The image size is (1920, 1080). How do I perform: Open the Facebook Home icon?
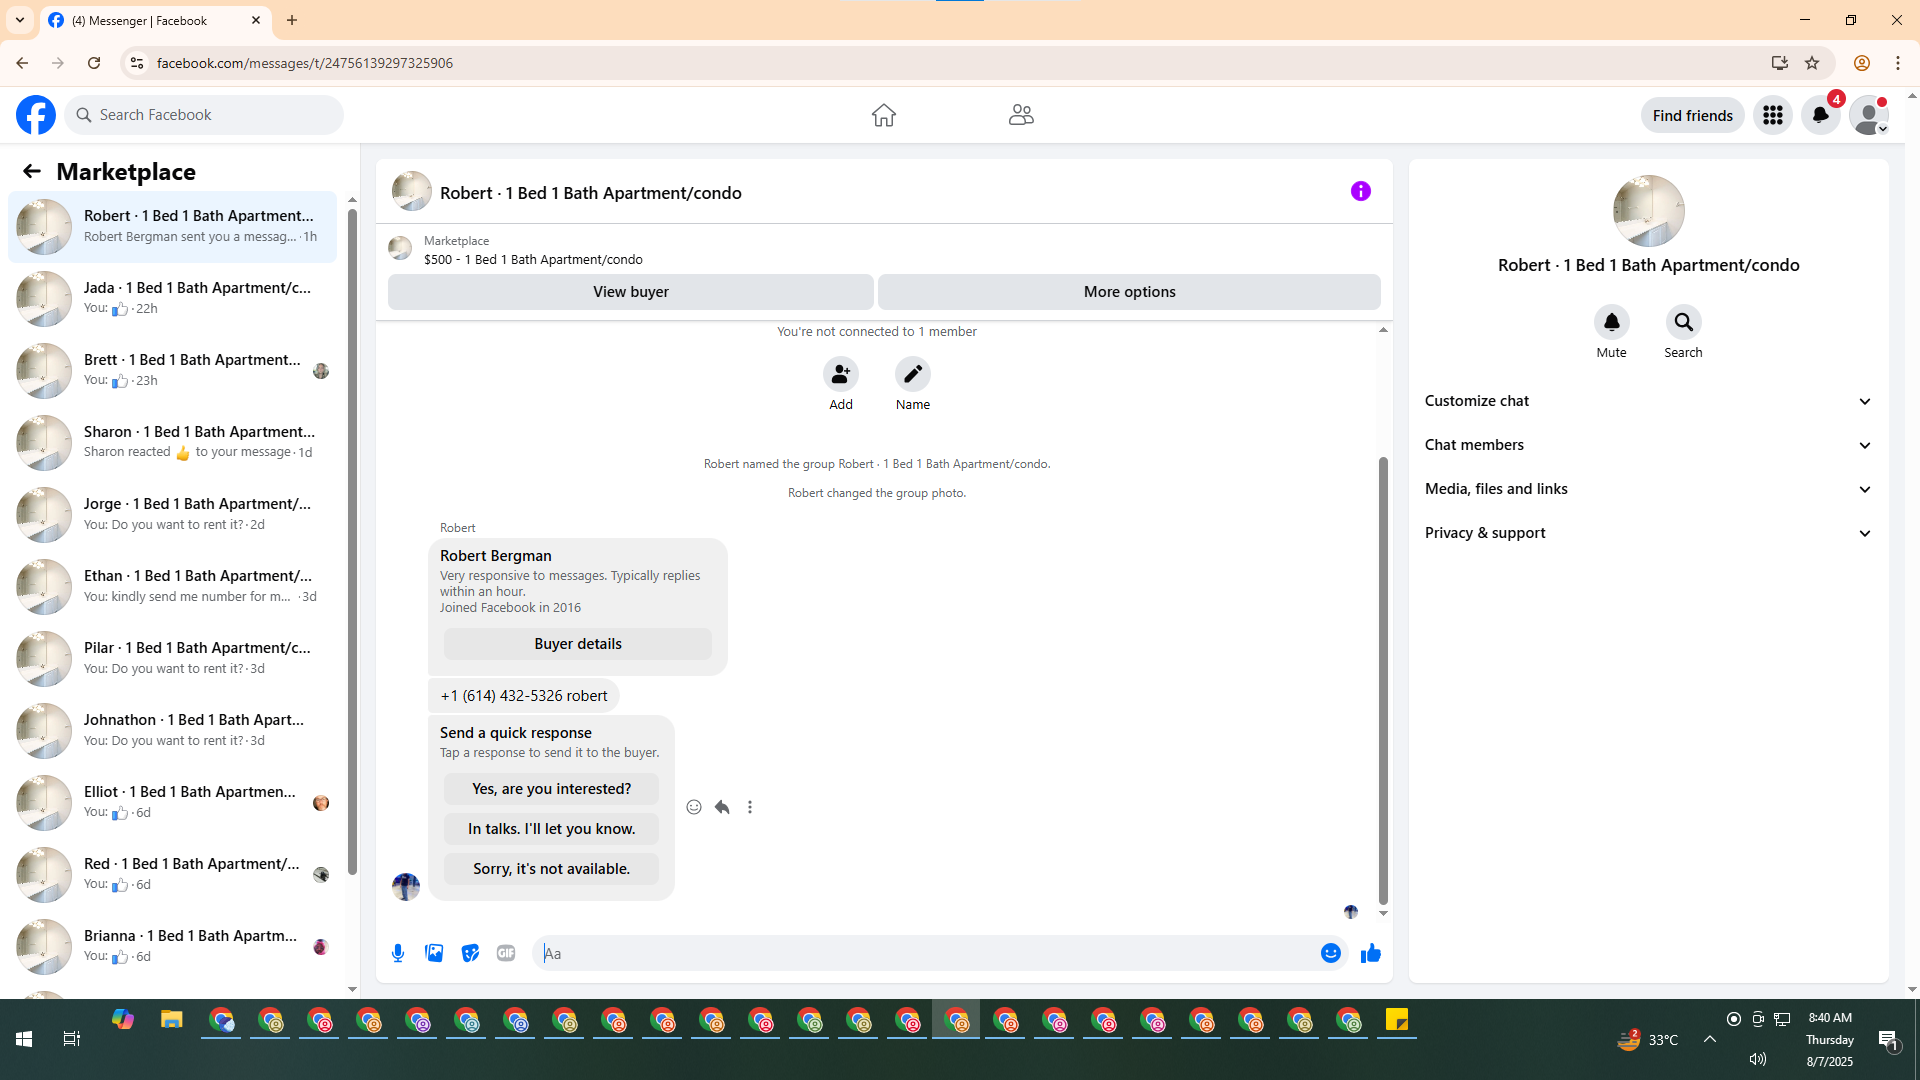[883, 115]
